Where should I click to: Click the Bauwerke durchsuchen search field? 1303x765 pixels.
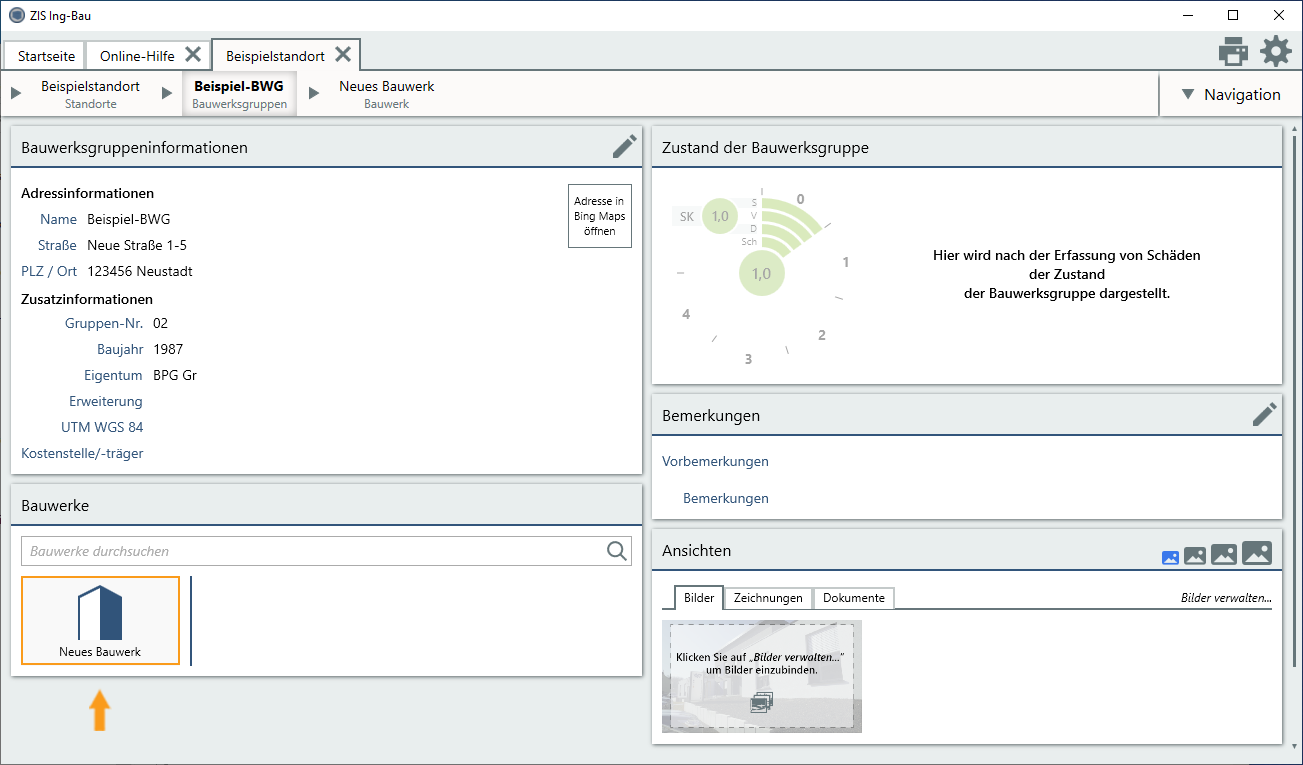click(312, 551)
